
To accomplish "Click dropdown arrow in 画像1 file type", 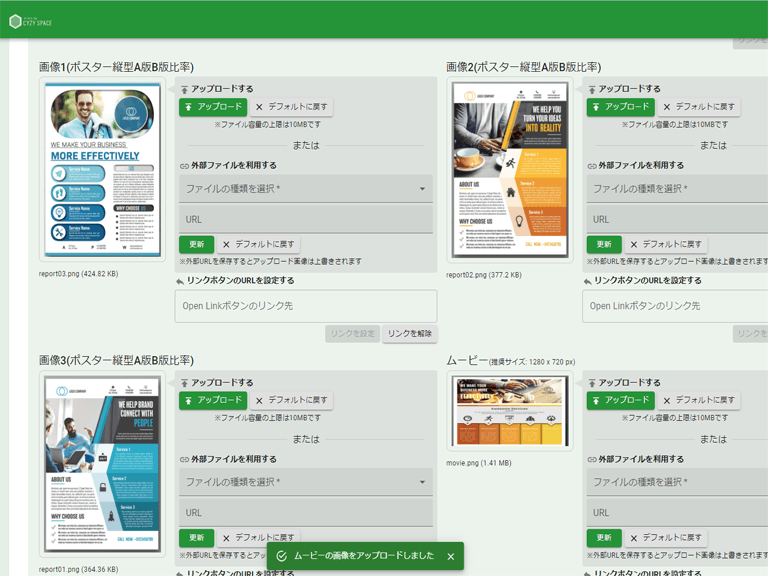I will click(422, 189).
